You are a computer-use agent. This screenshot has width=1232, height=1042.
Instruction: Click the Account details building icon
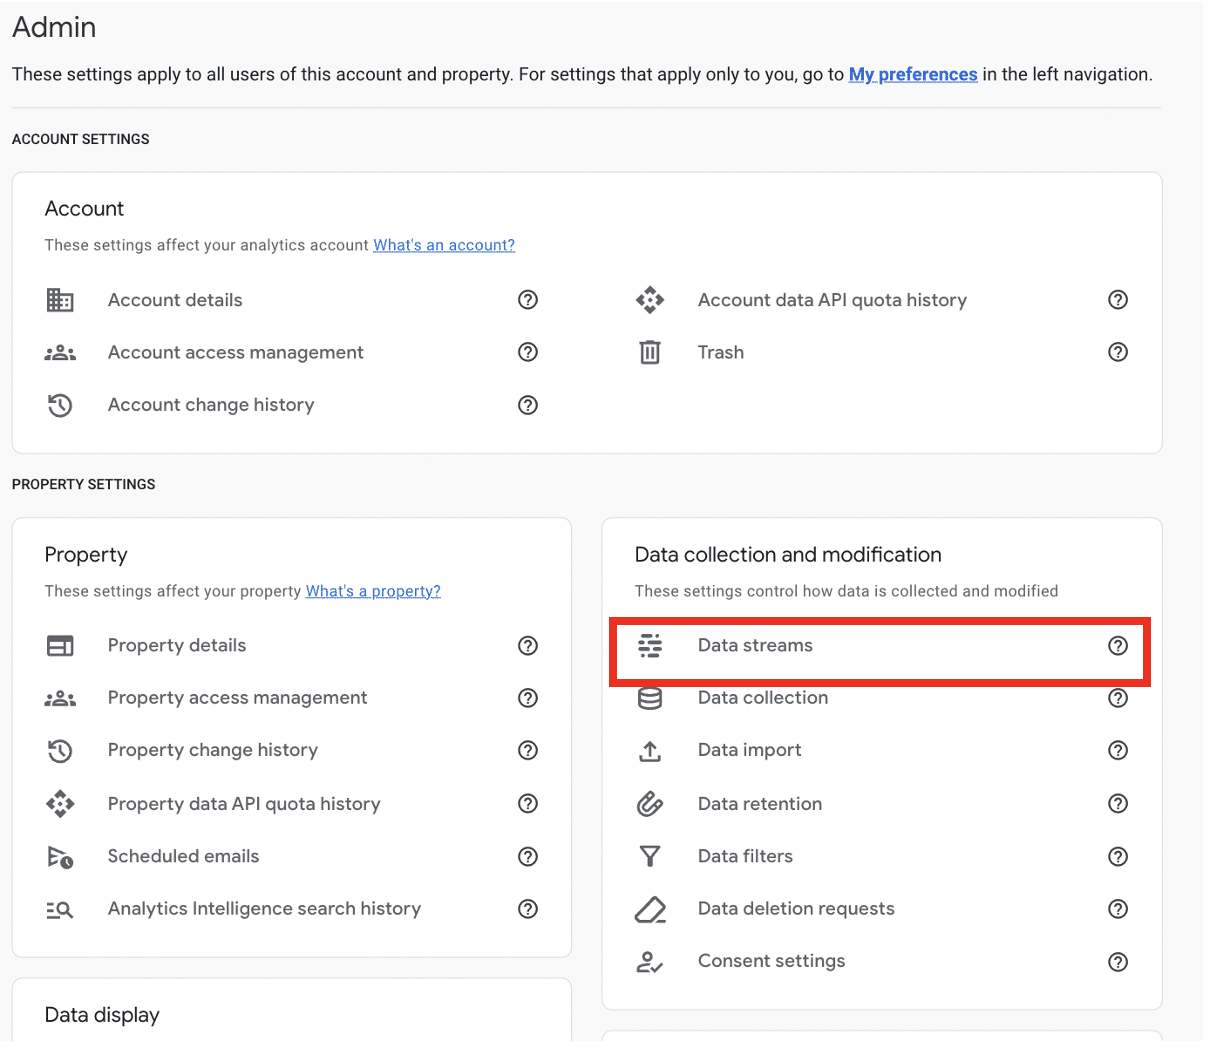point(60,300)
